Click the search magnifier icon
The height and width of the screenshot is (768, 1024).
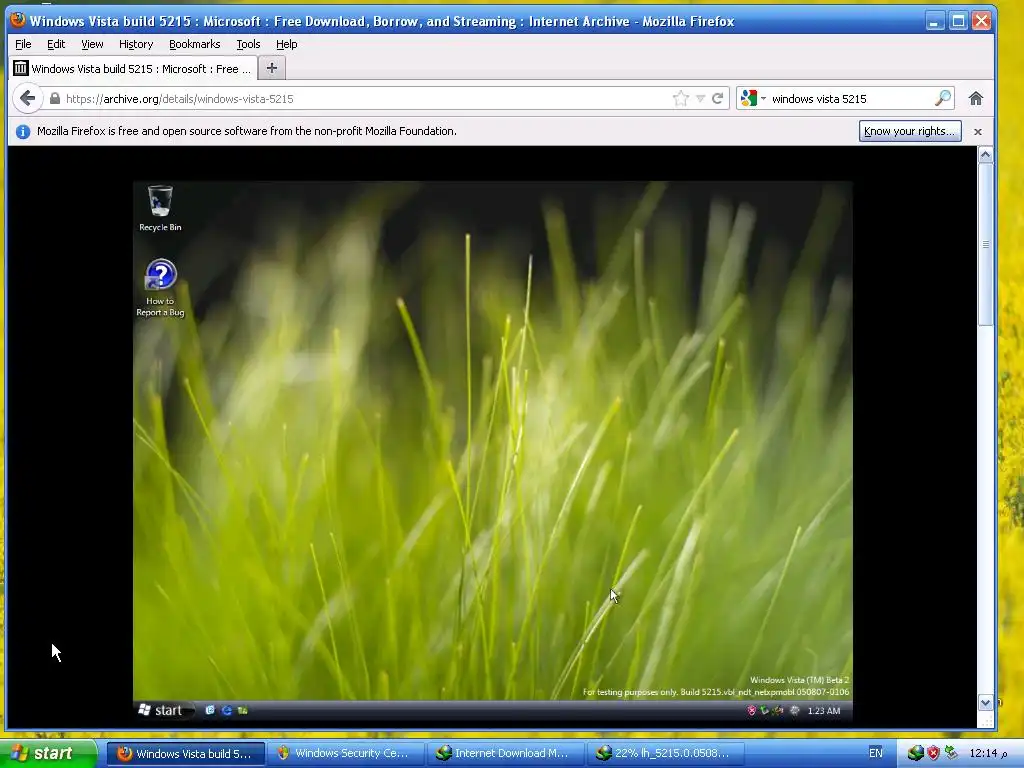click(942, 99)
